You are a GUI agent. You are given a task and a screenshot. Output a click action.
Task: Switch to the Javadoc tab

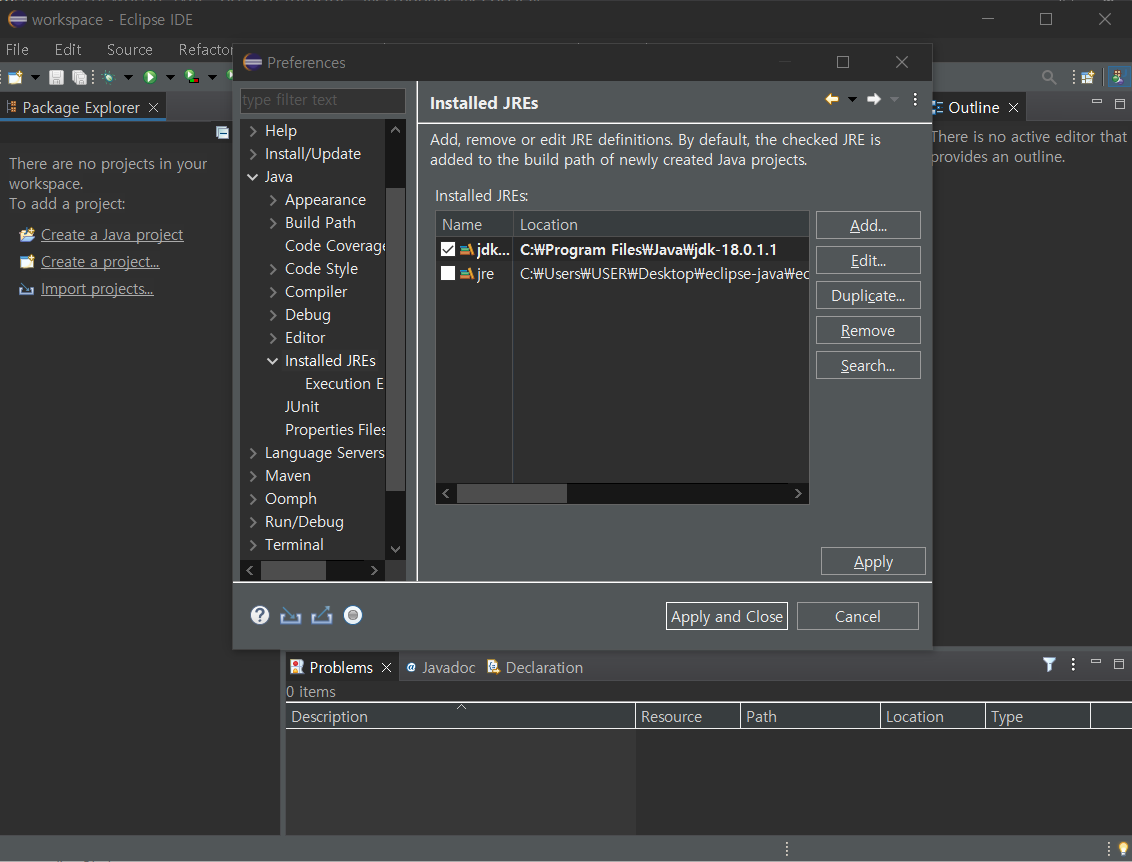[x=440, y=668]
